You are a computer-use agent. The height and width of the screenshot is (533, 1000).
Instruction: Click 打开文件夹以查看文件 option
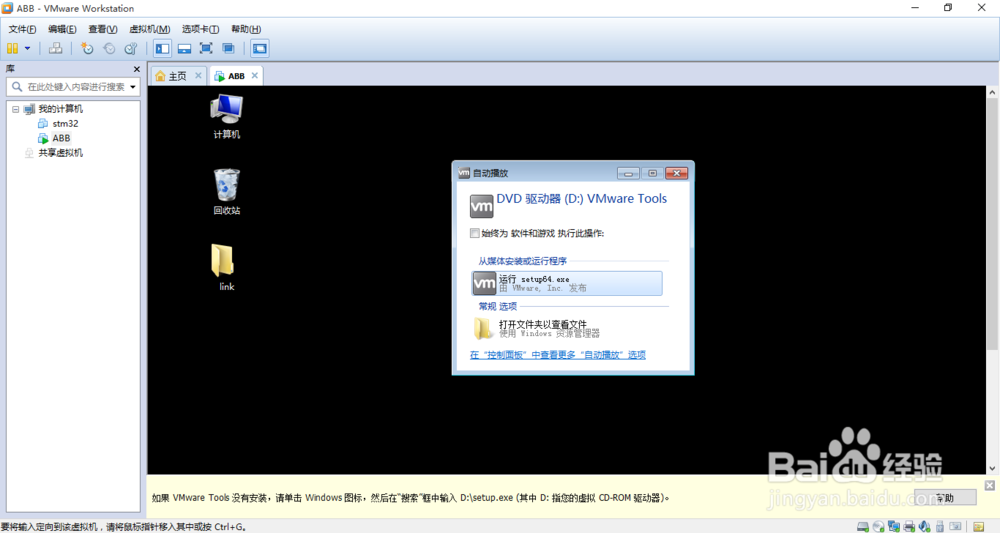coord(537,328)
